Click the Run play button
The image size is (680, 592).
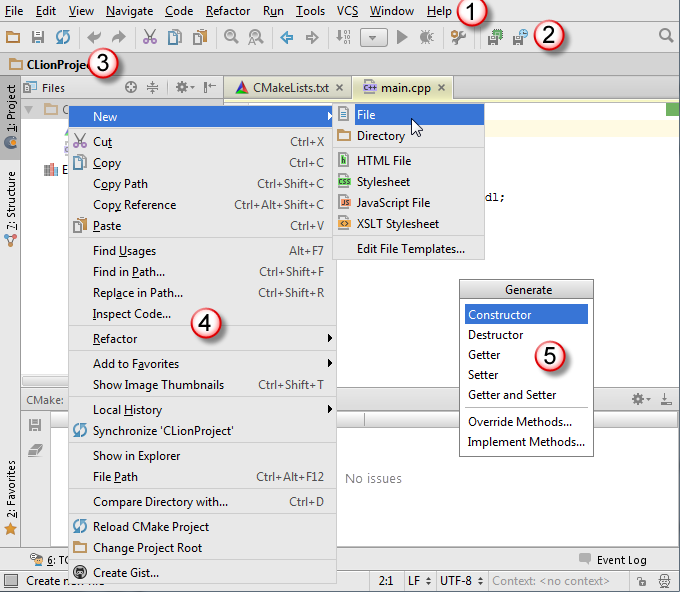[402, 37]
